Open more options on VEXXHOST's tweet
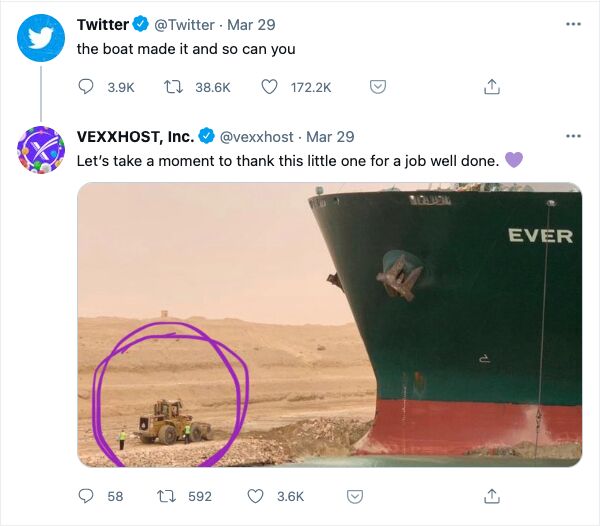 [573, 136]
